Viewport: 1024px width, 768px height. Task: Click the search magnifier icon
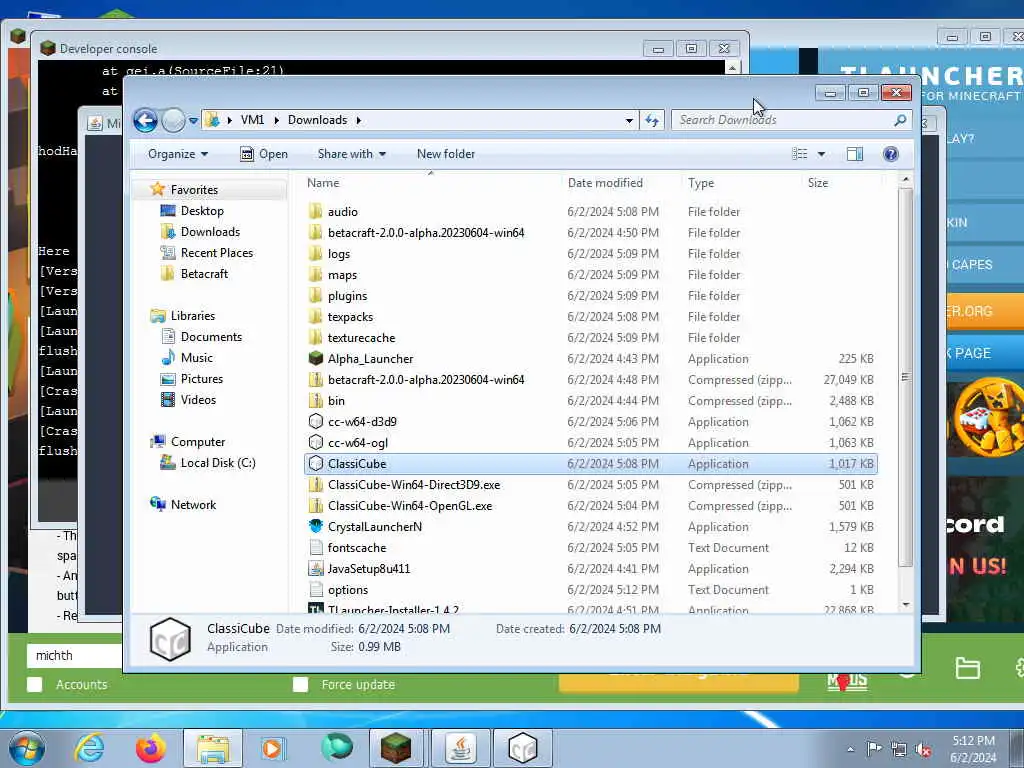pyautogui.click(x=900, y=120)
